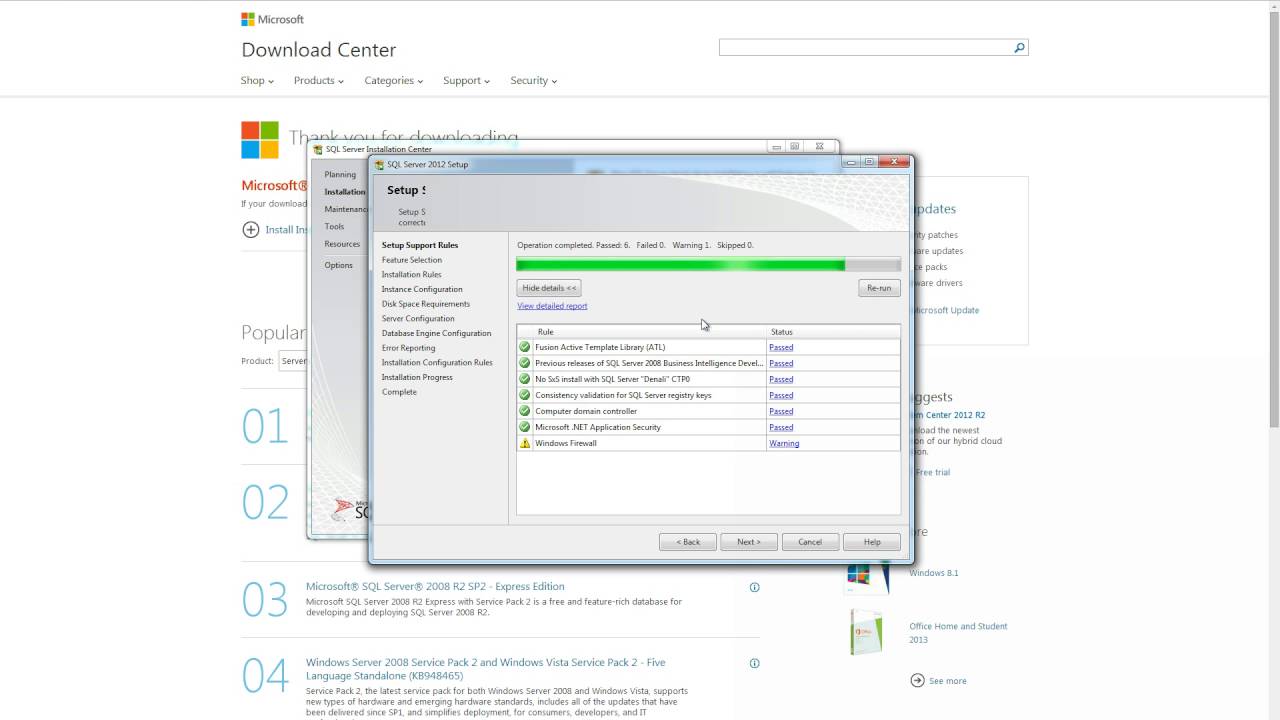The width and height of the screenshot is (1280, 720).
Task: Select Resources in Installation Center sidebar
Action: [342, 244]
